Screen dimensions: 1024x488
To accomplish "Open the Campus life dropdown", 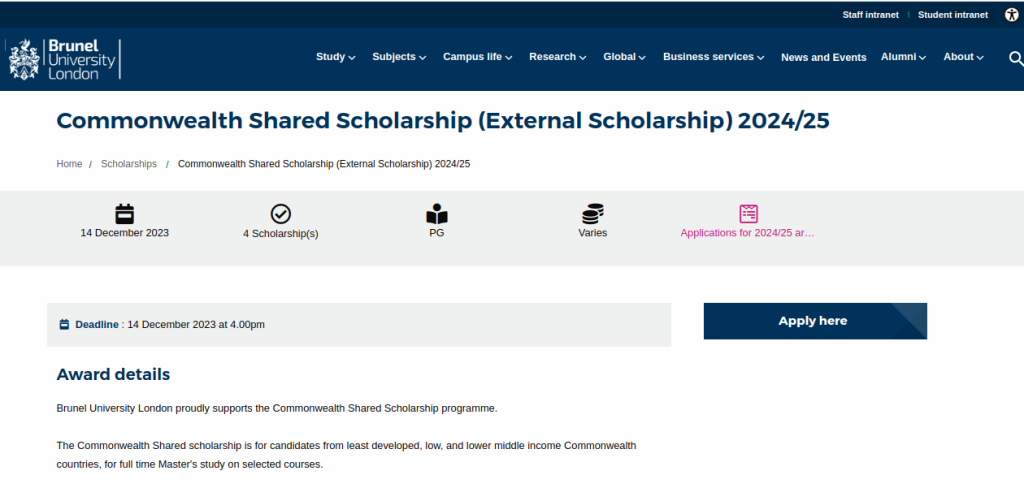I will pos(477,57).
